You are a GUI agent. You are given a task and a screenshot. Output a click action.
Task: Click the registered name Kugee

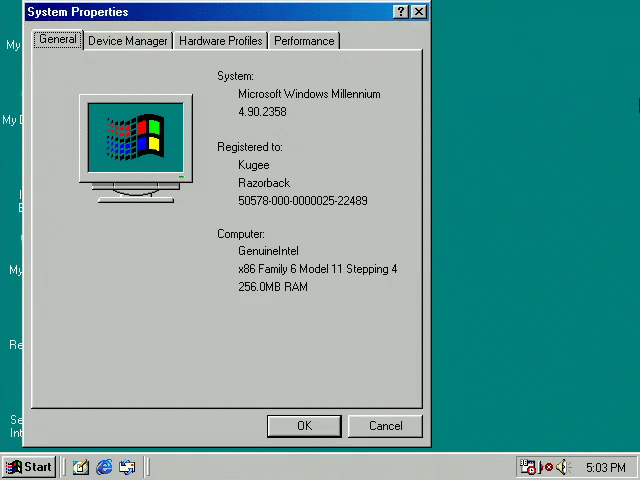click(x=253, y=165)
